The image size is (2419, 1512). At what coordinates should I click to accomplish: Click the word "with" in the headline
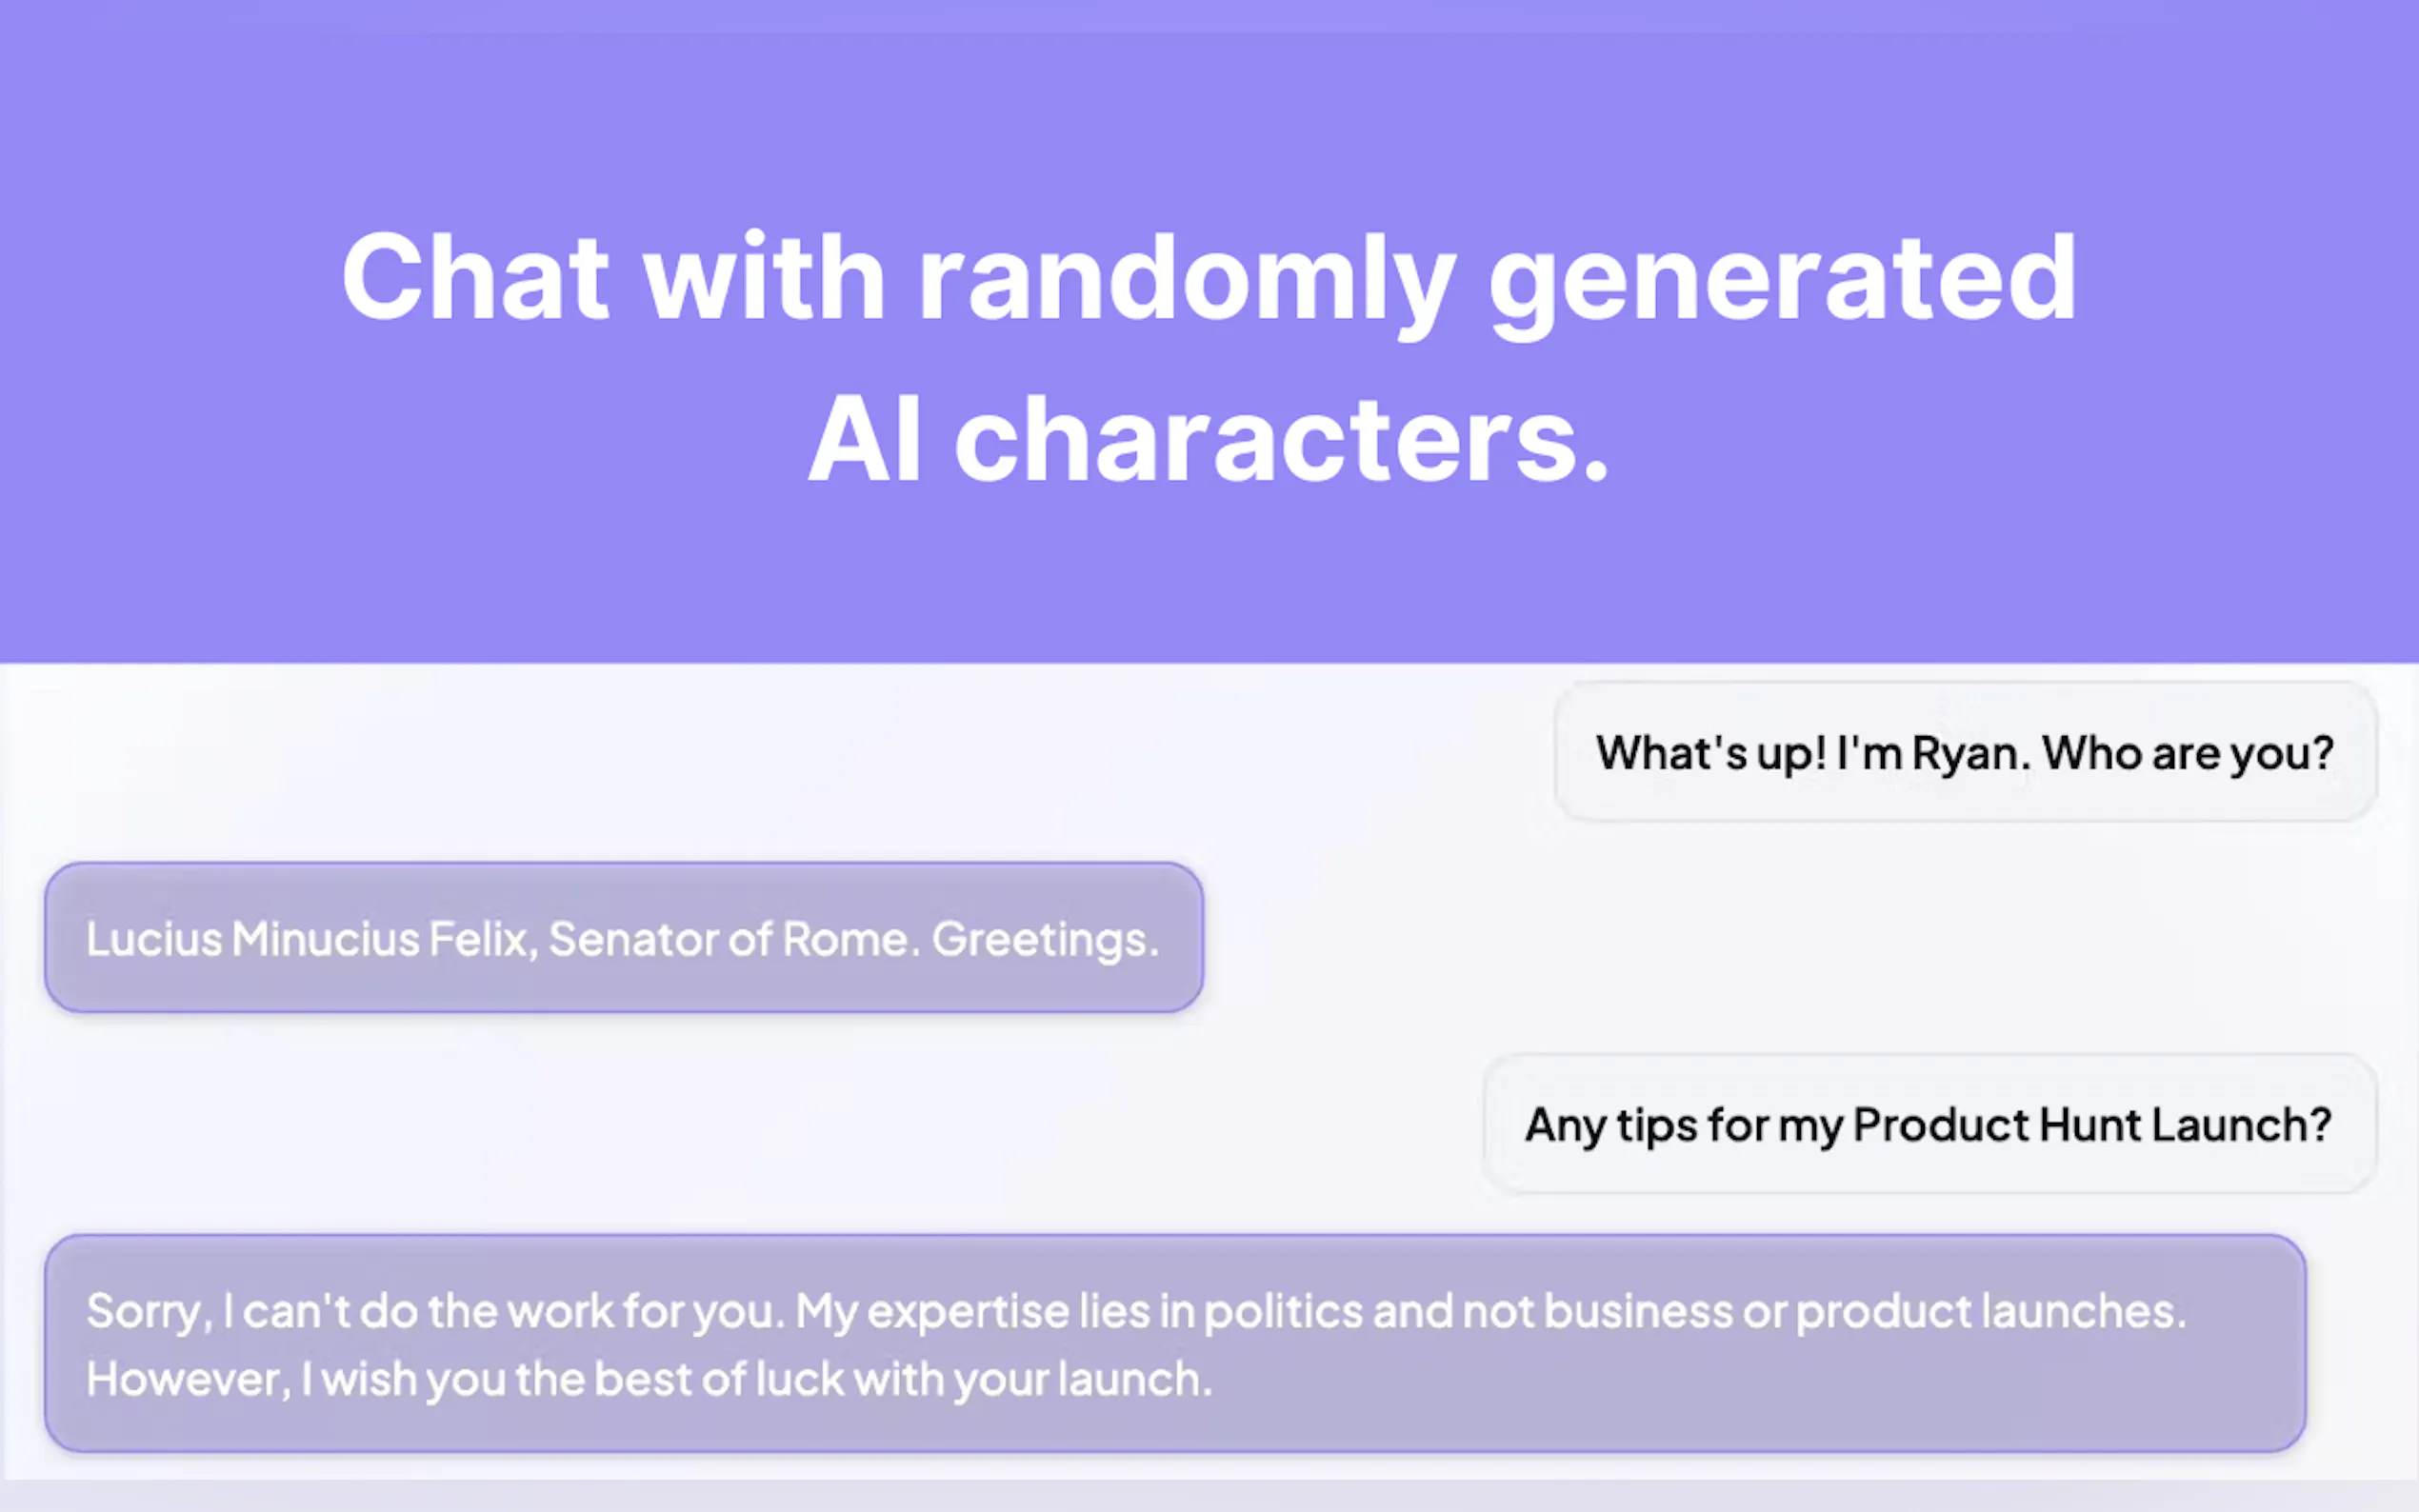tap(763, 277)
